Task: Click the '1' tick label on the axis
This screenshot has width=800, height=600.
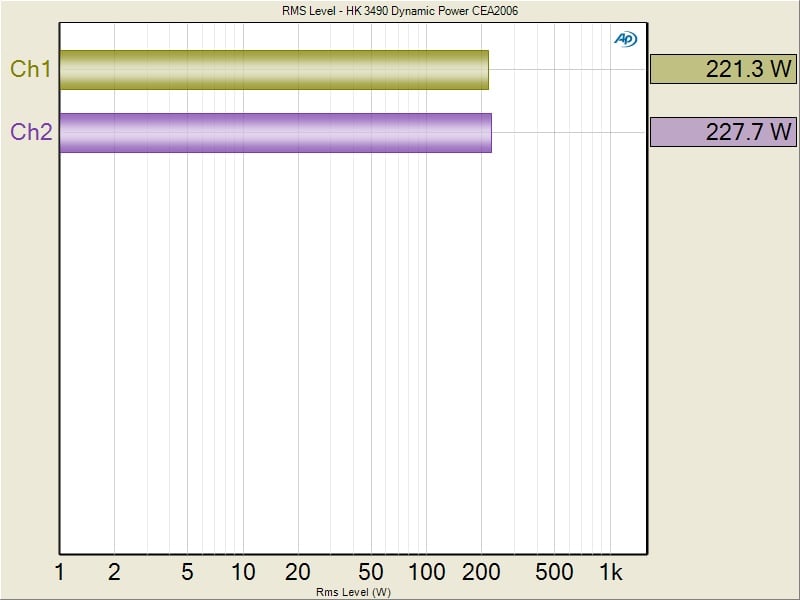Action: (59, 572)
